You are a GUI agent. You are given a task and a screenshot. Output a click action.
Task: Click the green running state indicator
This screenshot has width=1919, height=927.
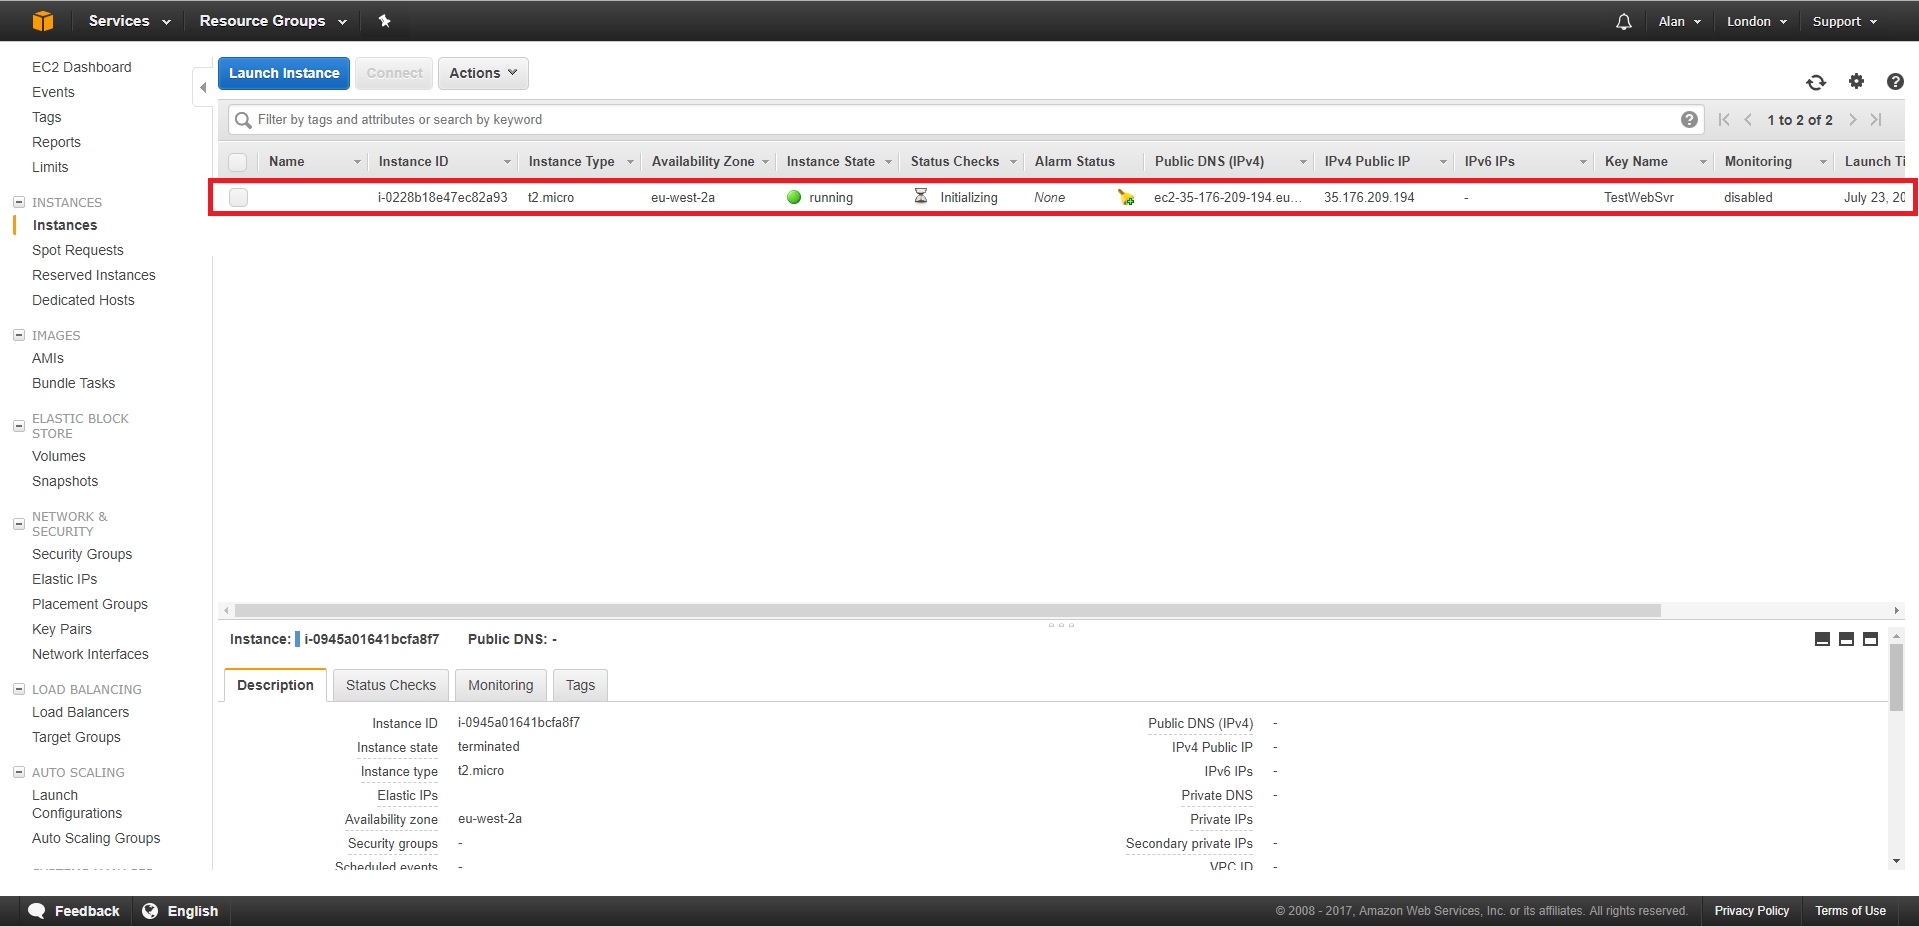[794, 198]
